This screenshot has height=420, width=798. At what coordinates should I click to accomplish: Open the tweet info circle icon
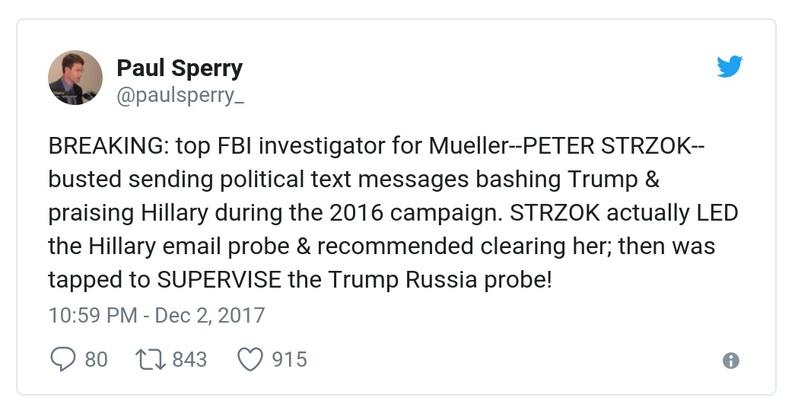click(x=731, y=361)
